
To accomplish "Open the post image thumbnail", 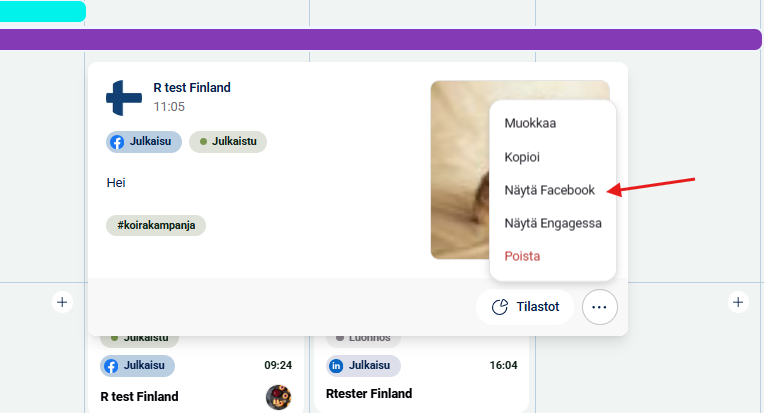I will (x=460, y=170).
